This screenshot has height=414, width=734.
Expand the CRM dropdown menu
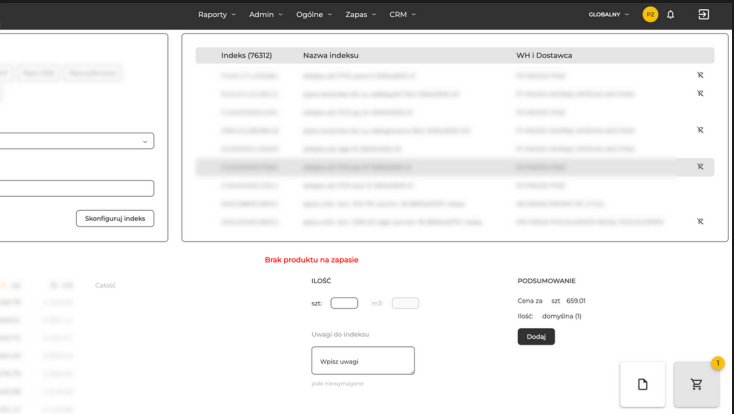click(402, 14)
